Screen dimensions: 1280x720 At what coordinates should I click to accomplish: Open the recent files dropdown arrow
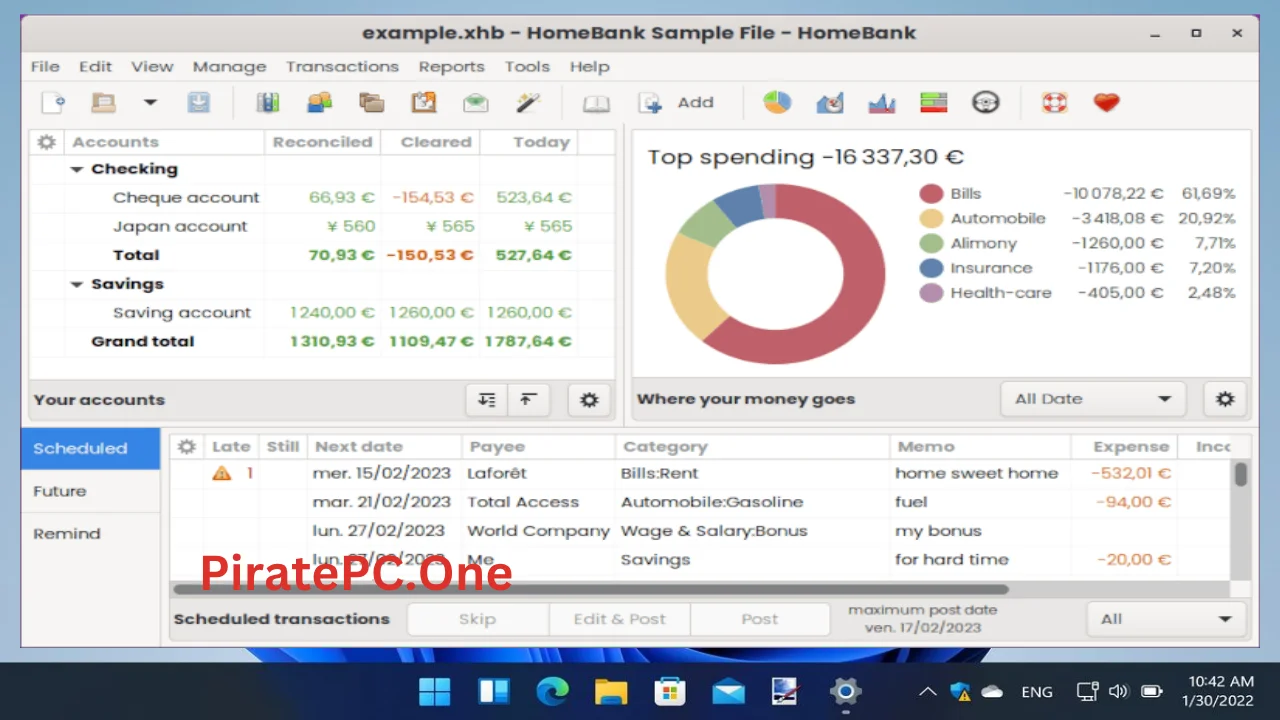pos(150,102)
